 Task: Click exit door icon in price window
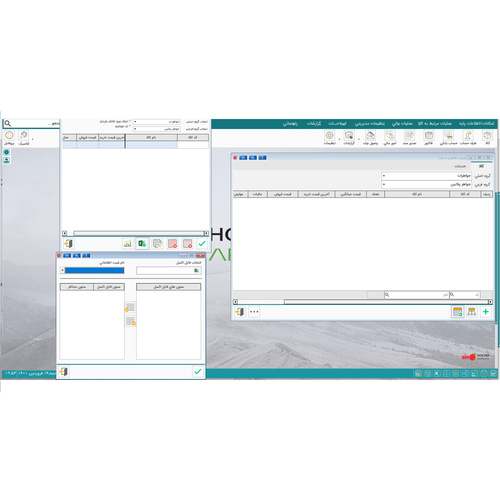(x=69, y=244)
